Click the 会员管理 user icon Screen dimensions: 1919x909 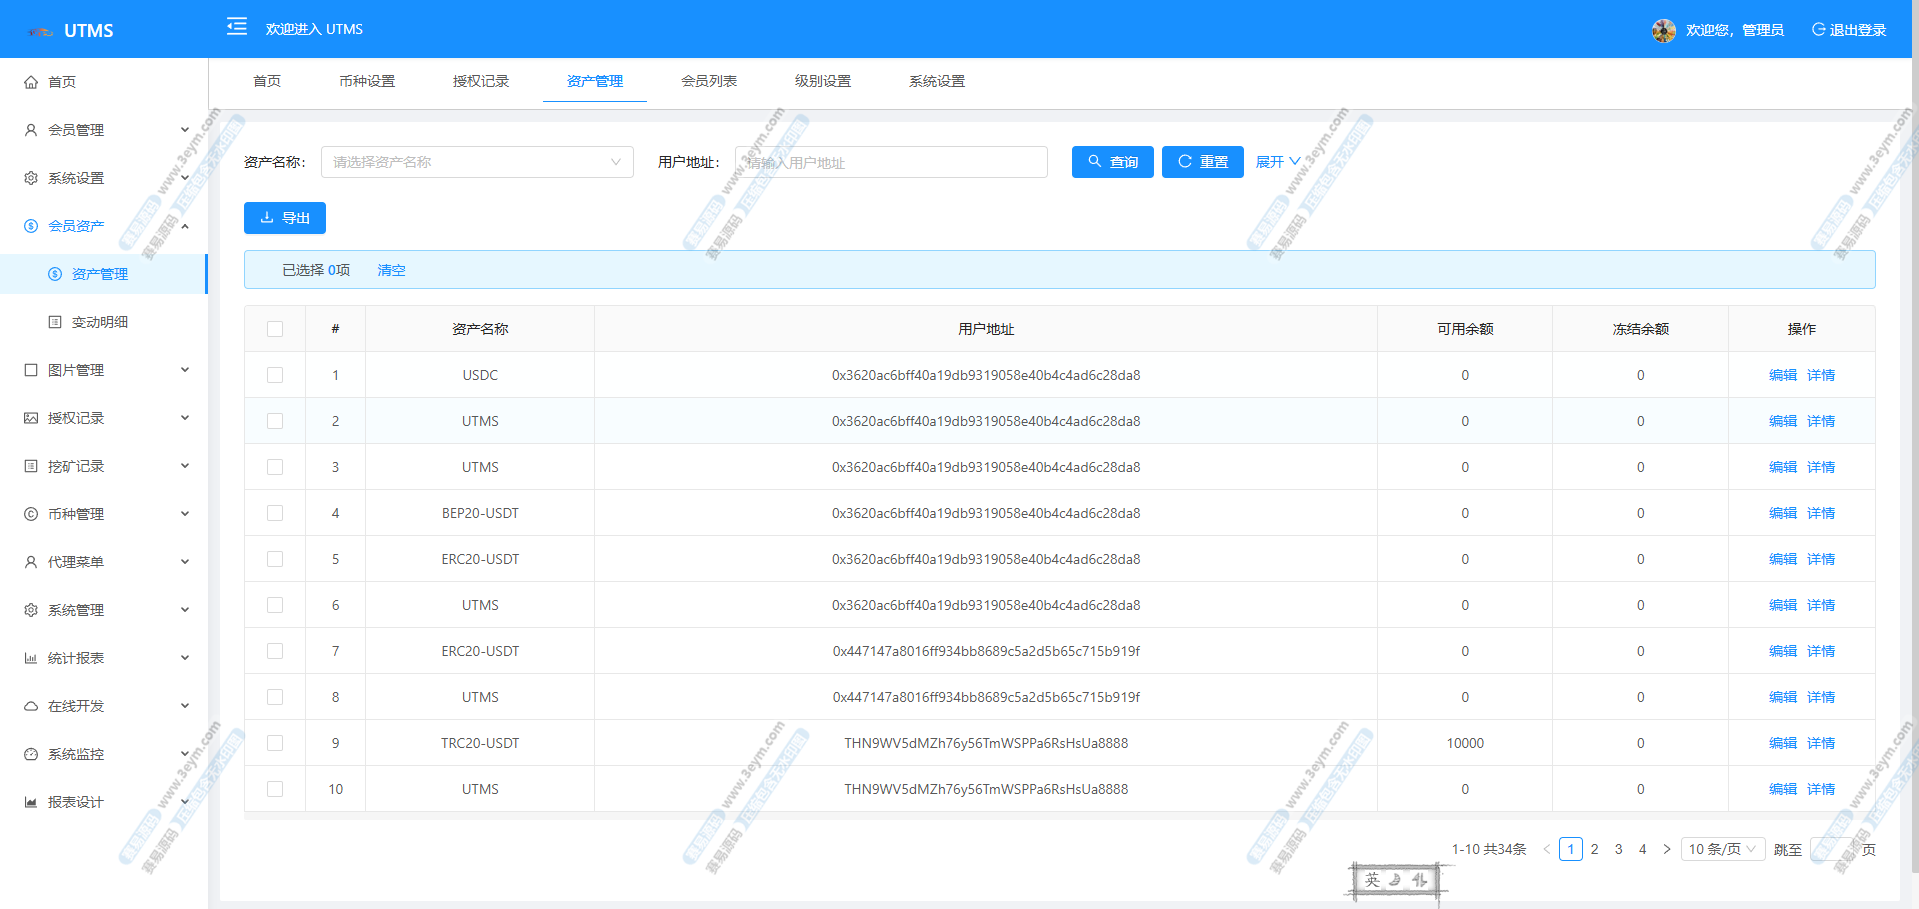point(31,130)
